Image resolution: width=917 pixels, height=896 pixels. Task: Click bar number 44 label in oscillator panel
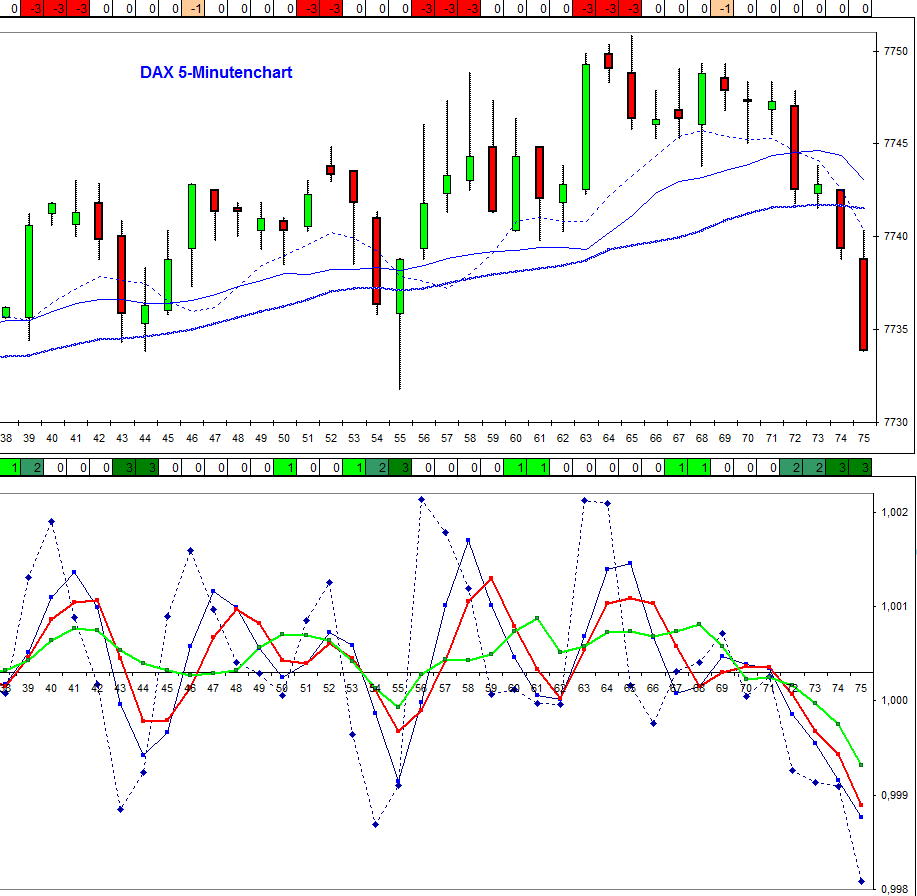click(144, 689)
